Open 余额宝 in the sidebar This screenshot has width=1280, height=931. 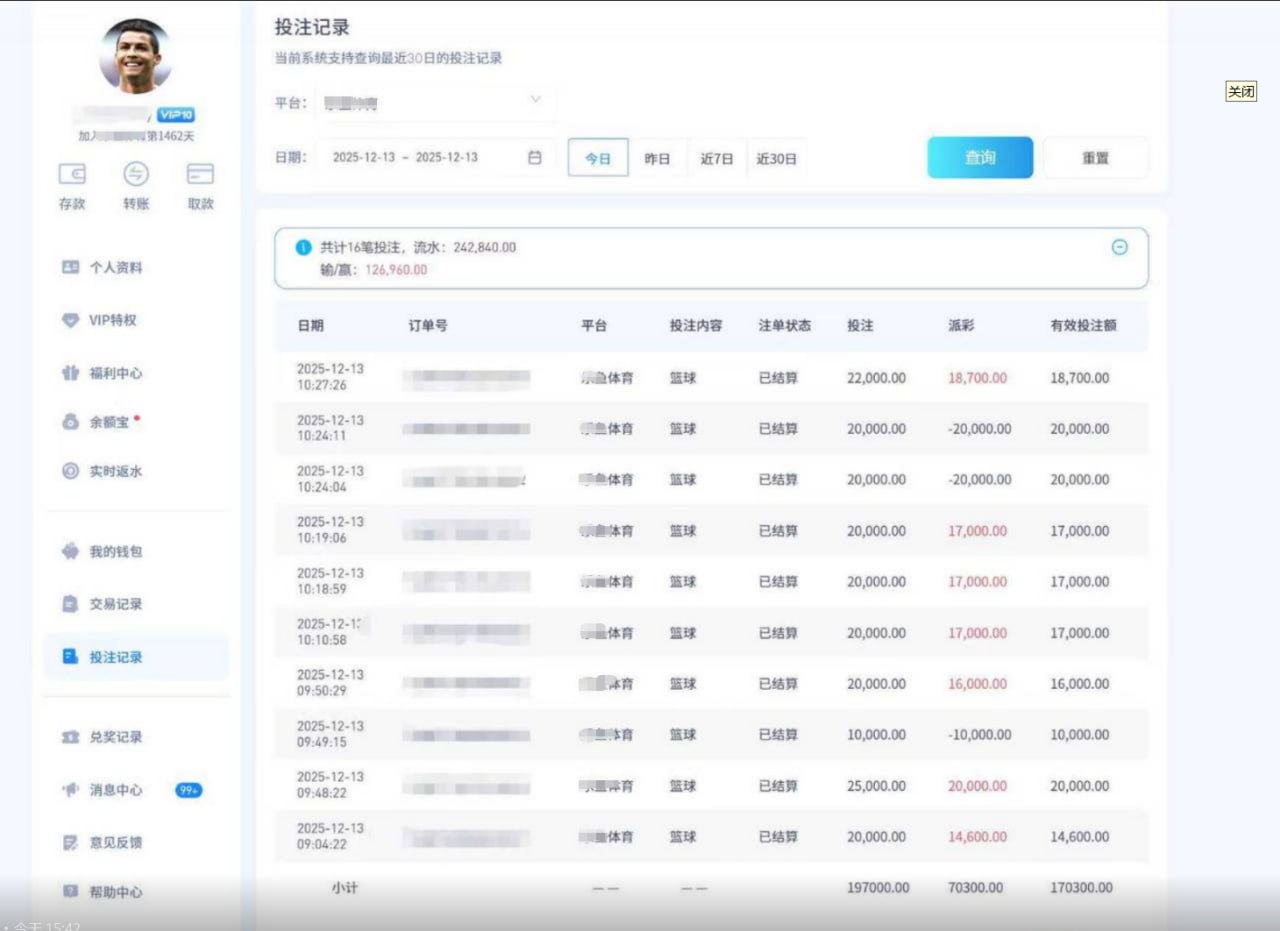coord(109,422)
